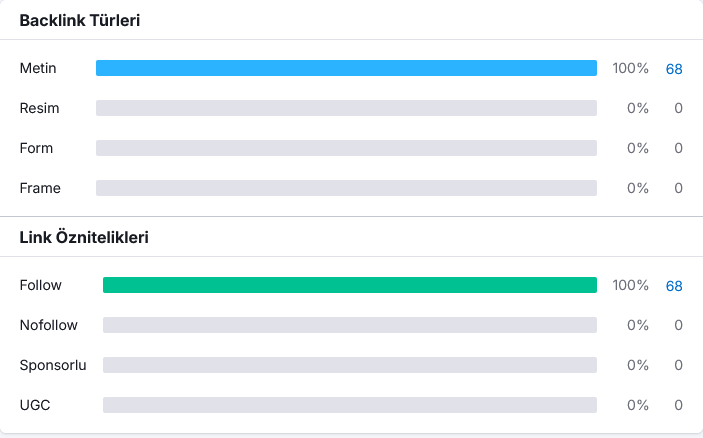This screenshot has width=703, height=438.
Task: Select the Nofollow label
Action: click(x=48, y=325)
